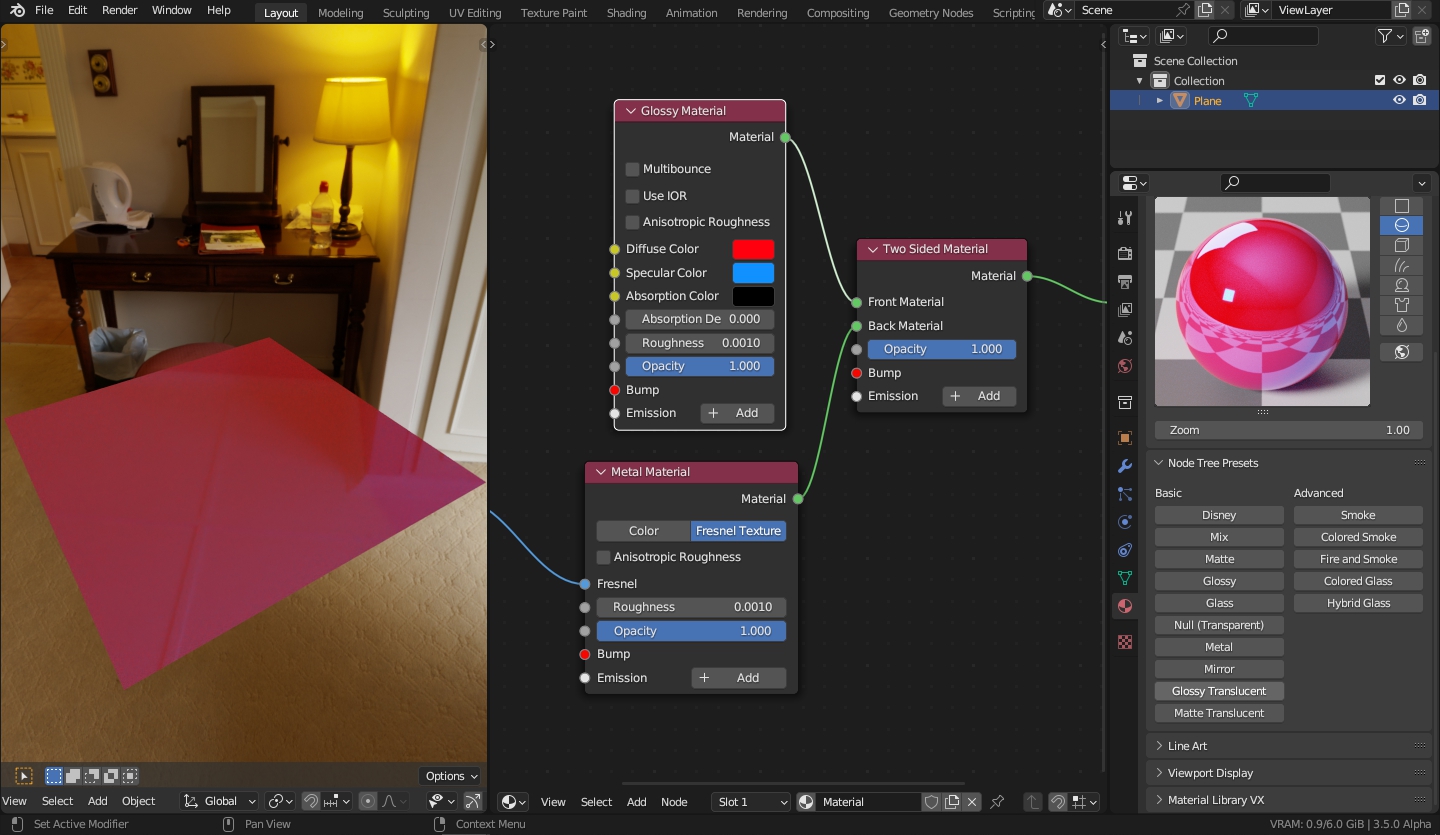Open the Texture properties tab

(1125, 642)
